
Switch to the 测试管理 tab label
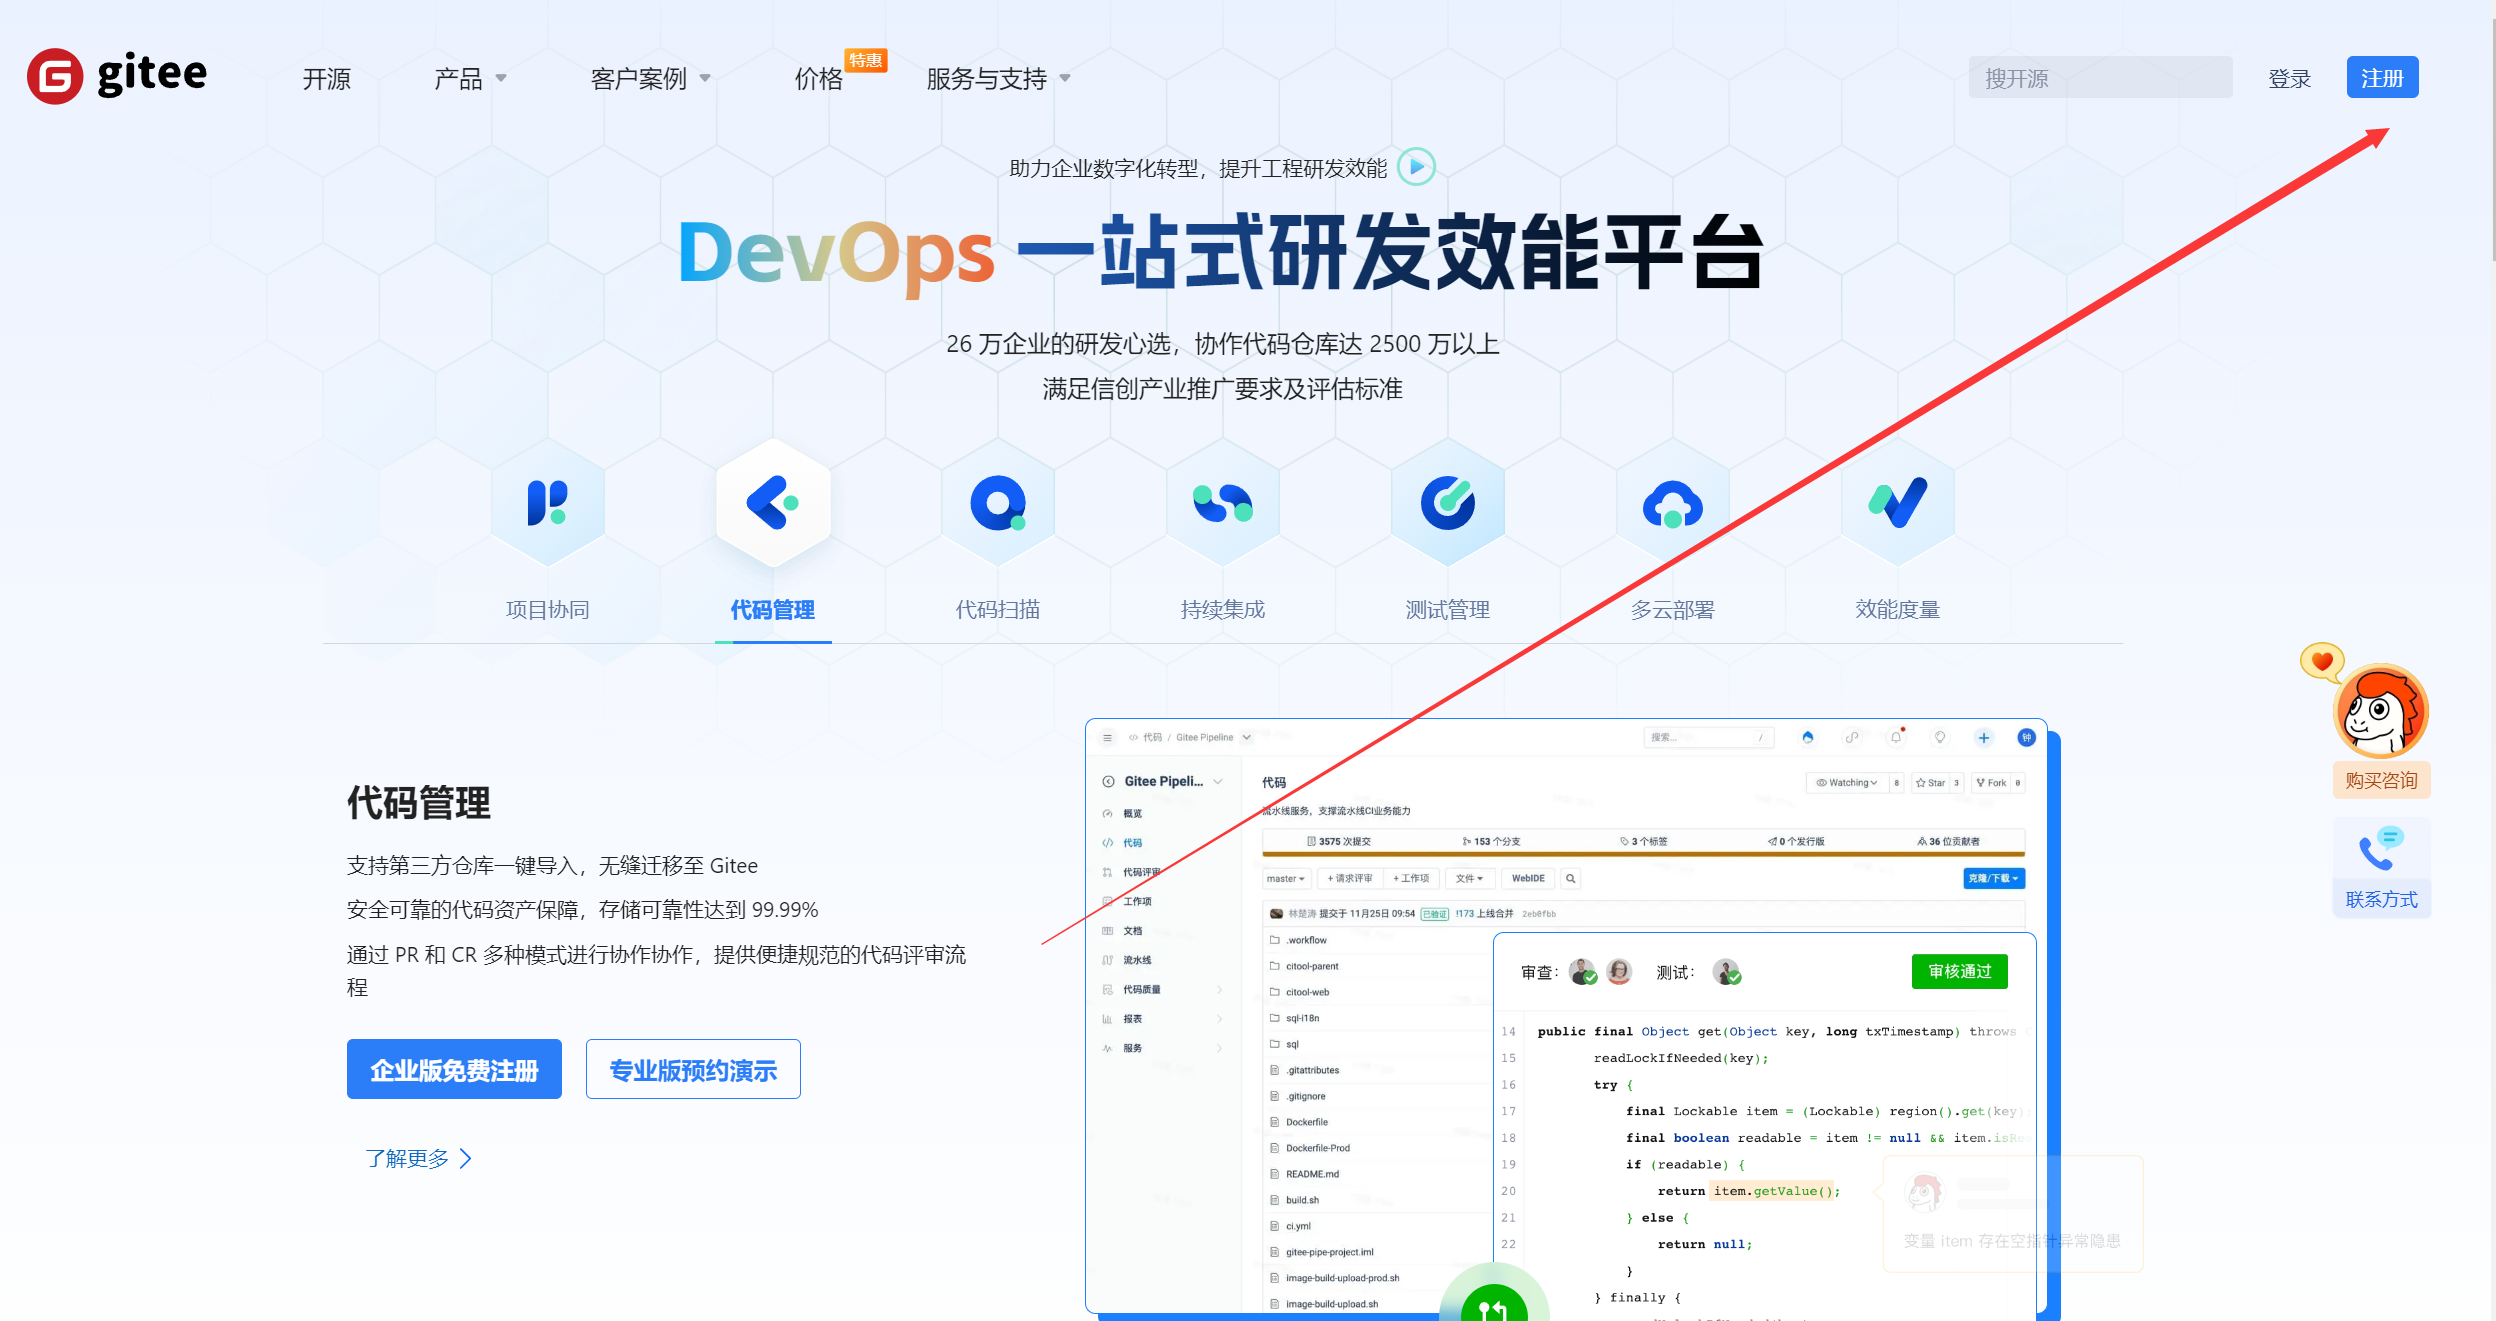coord(1448,610)
